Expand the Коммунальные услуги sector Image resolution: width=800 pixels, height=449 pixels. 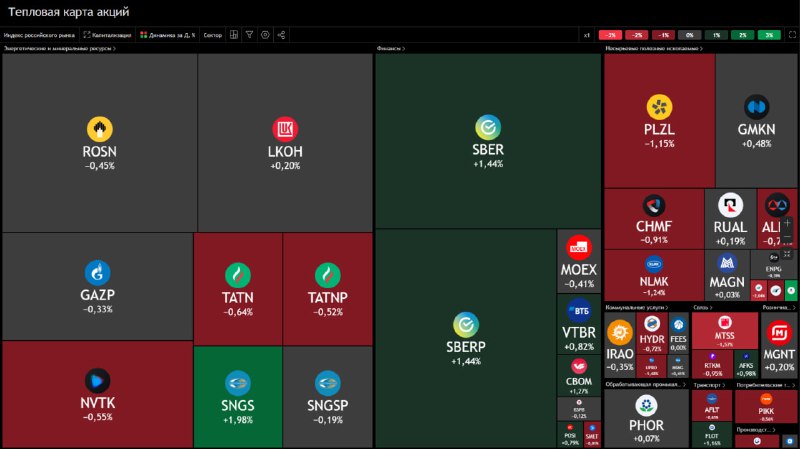click(x=637, y=307)
